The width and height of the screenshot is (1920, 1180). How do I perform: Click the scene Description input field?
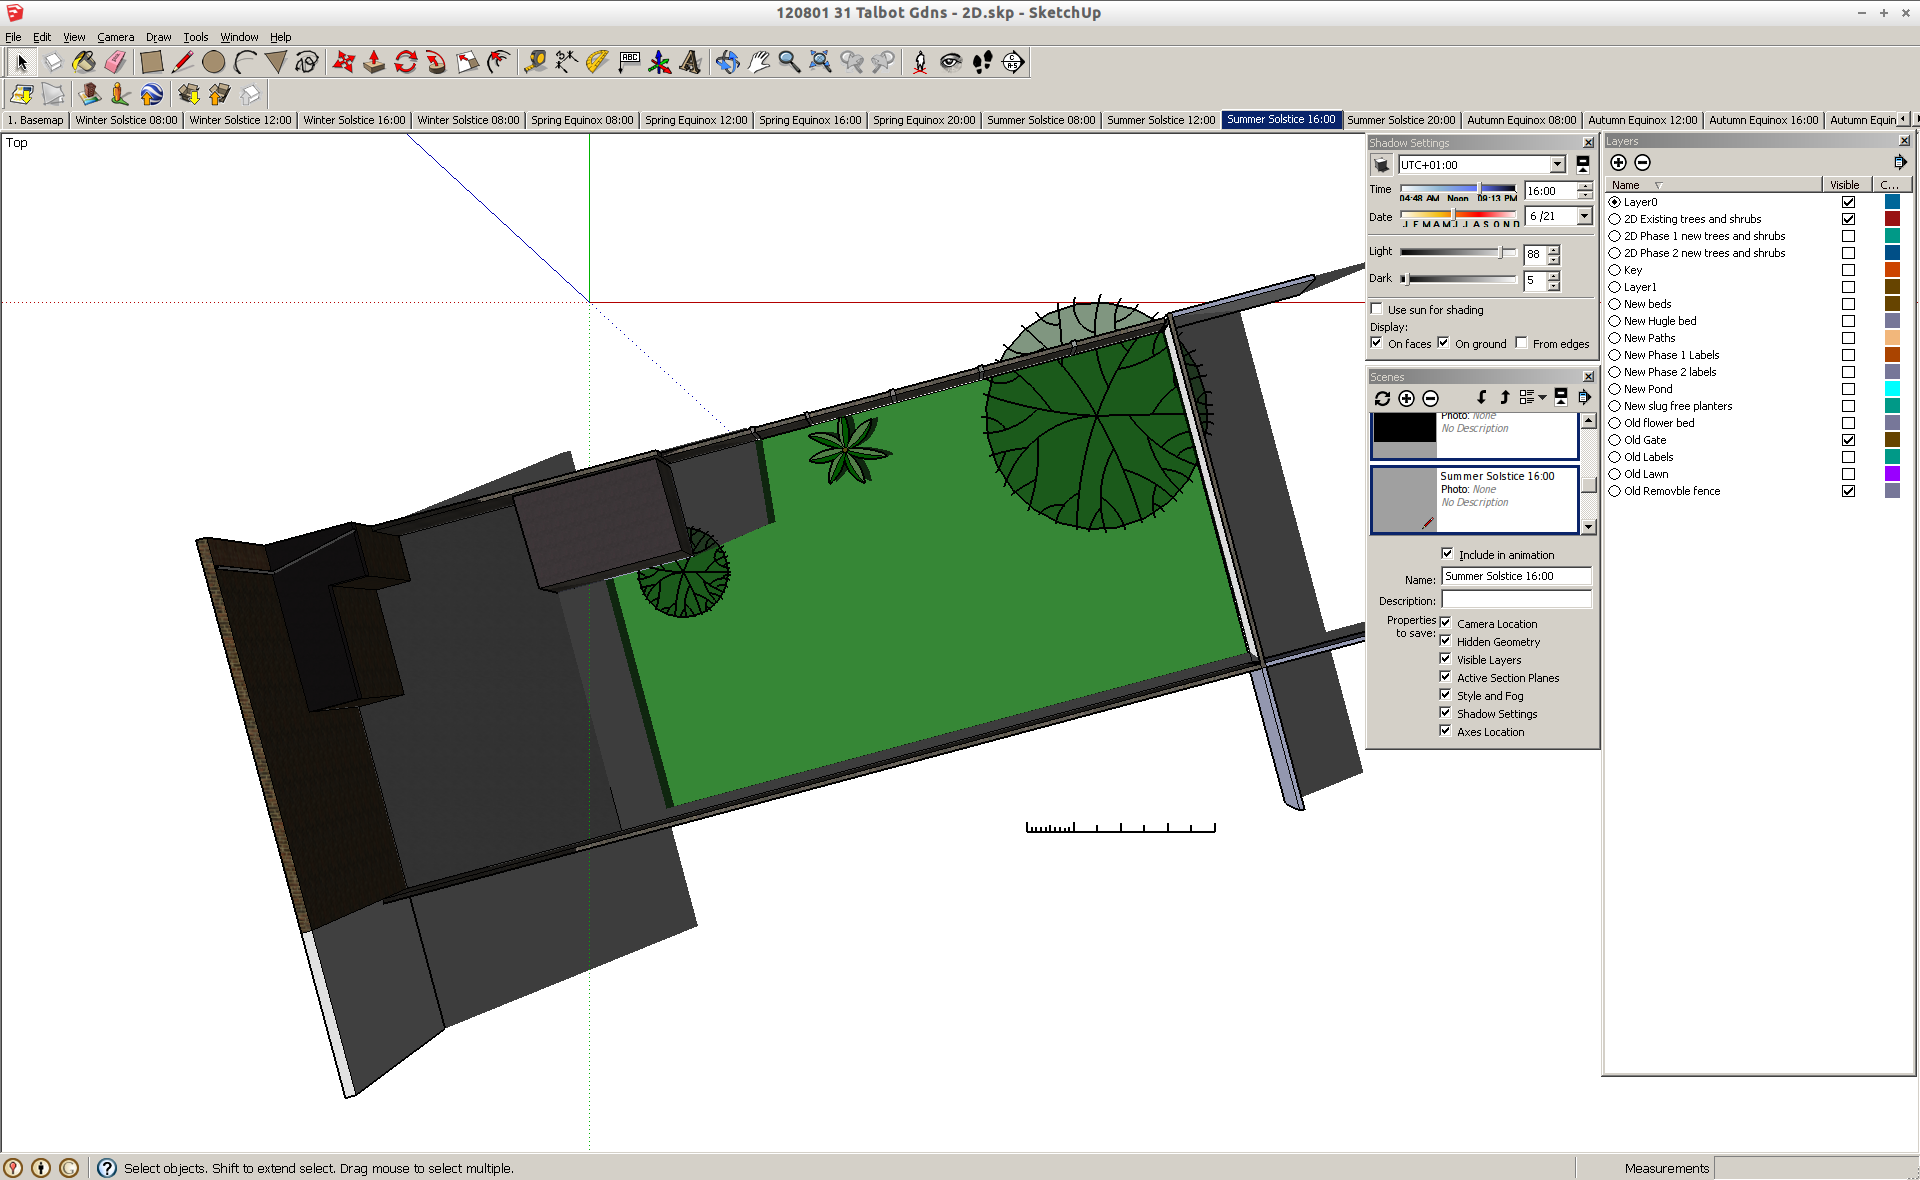point(1515,600)
